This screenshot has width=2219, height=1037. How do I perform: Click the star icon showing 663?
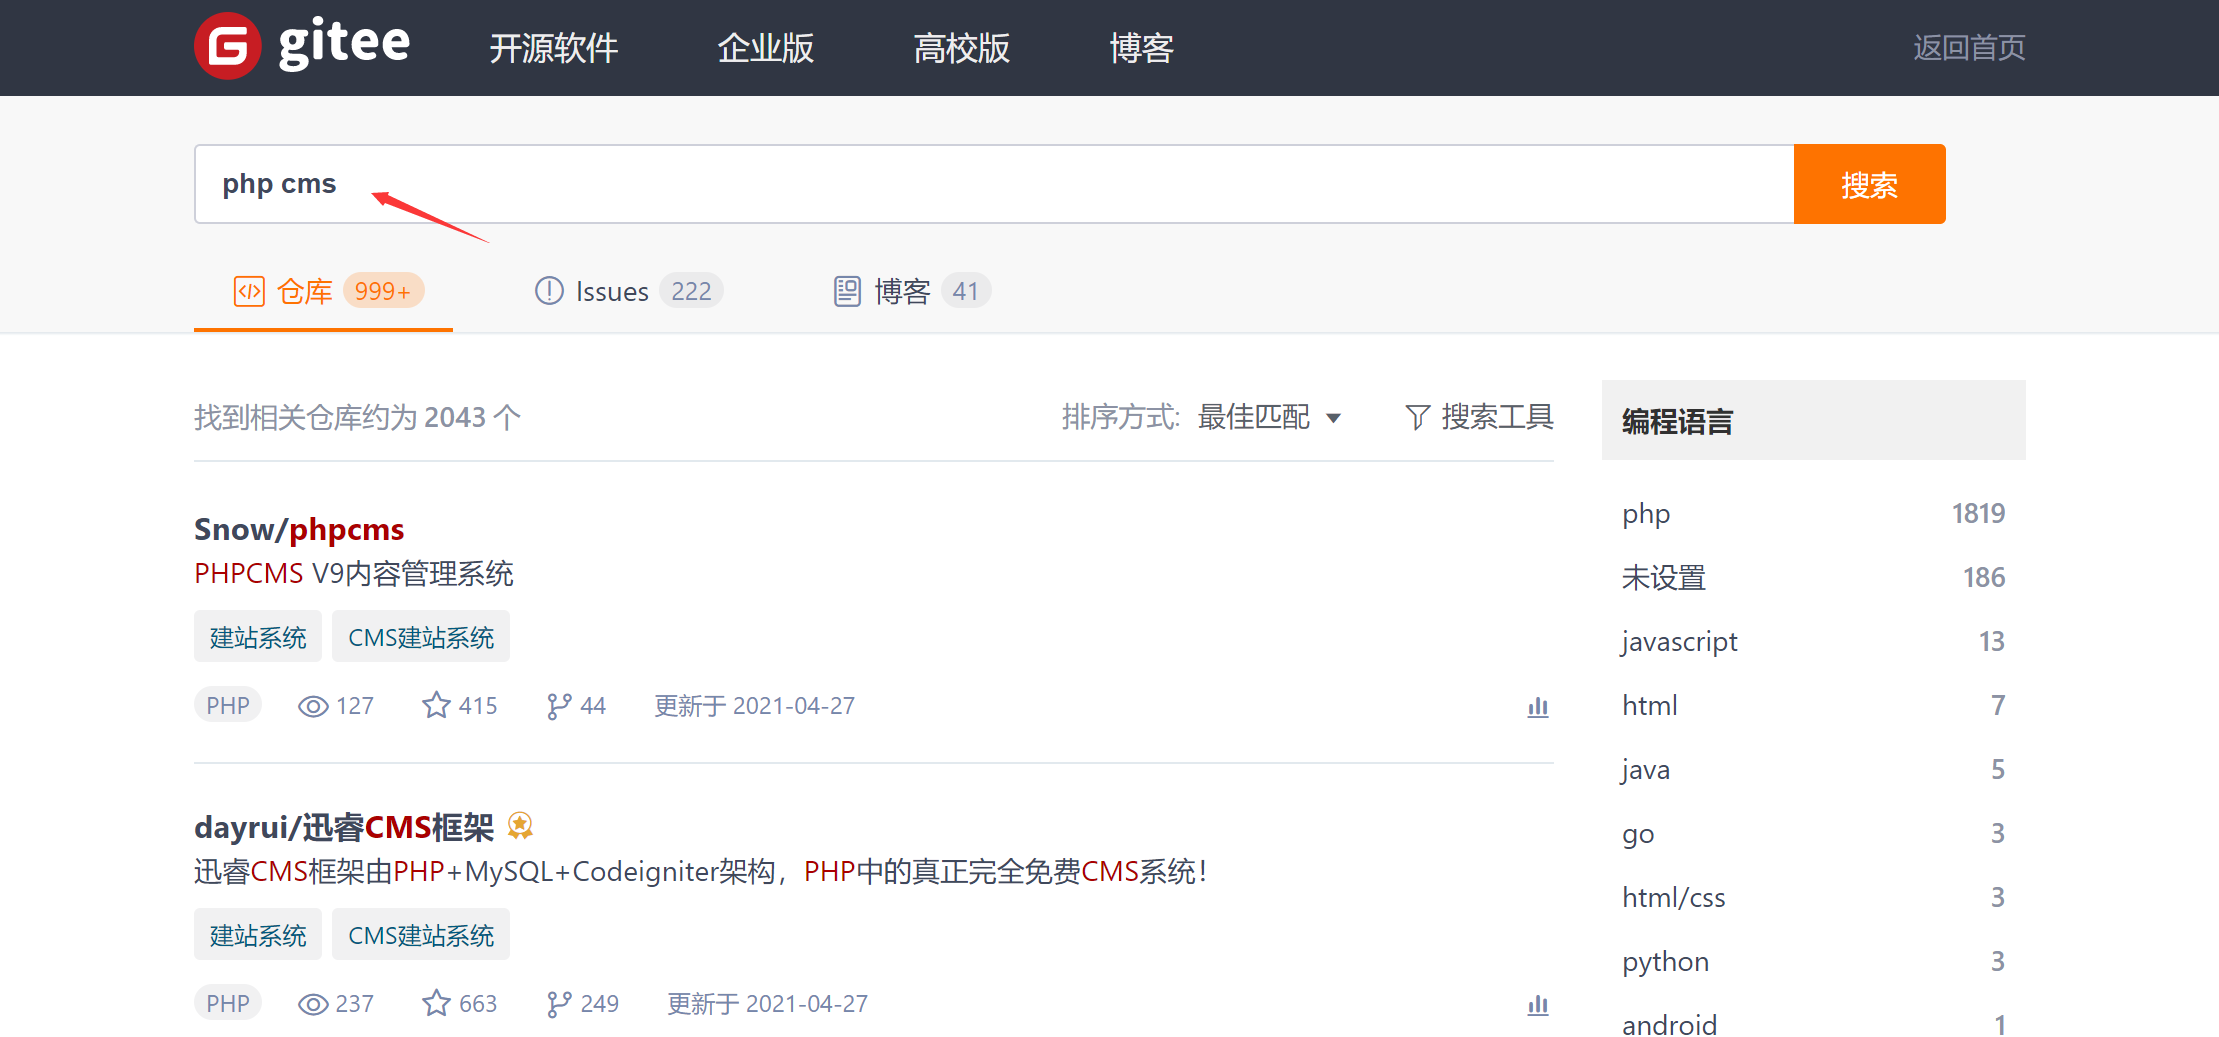[436, 1003]
